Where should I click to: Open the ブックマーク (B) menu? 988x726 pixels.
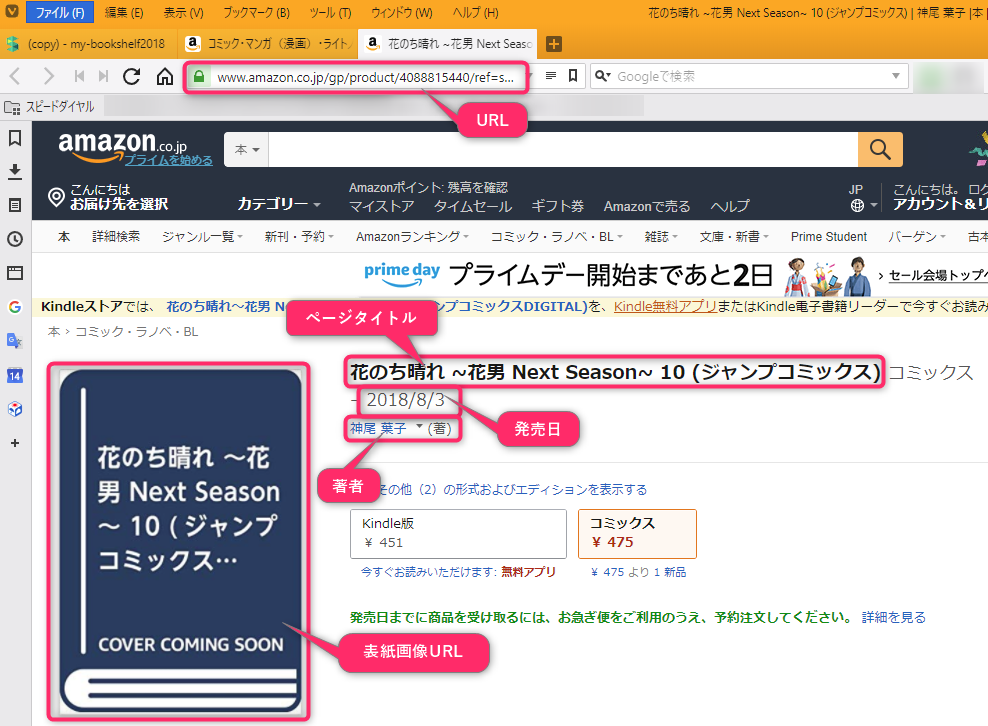[256, 12]
